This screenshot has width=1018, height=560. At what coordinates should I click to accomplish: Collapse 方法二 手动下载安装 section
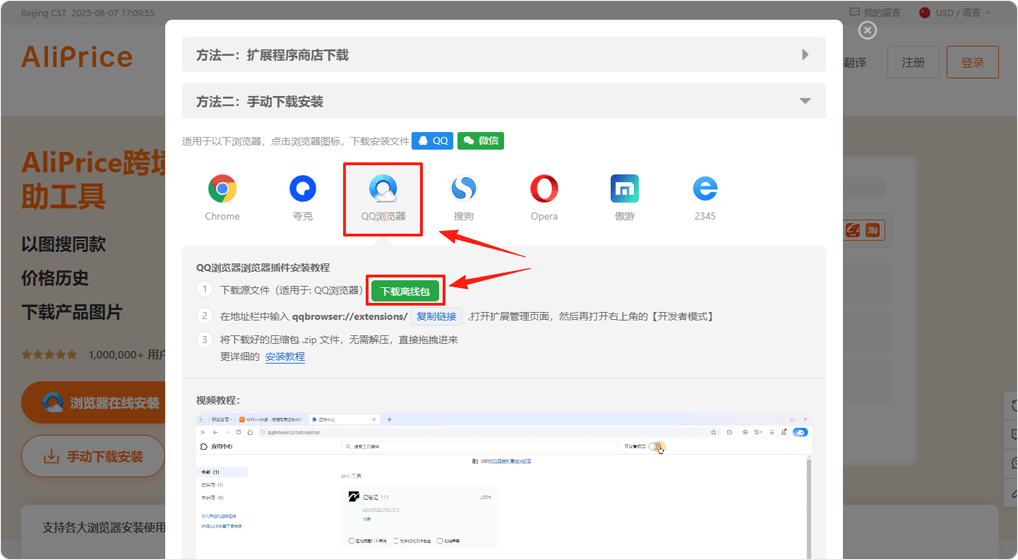[504, 101]
